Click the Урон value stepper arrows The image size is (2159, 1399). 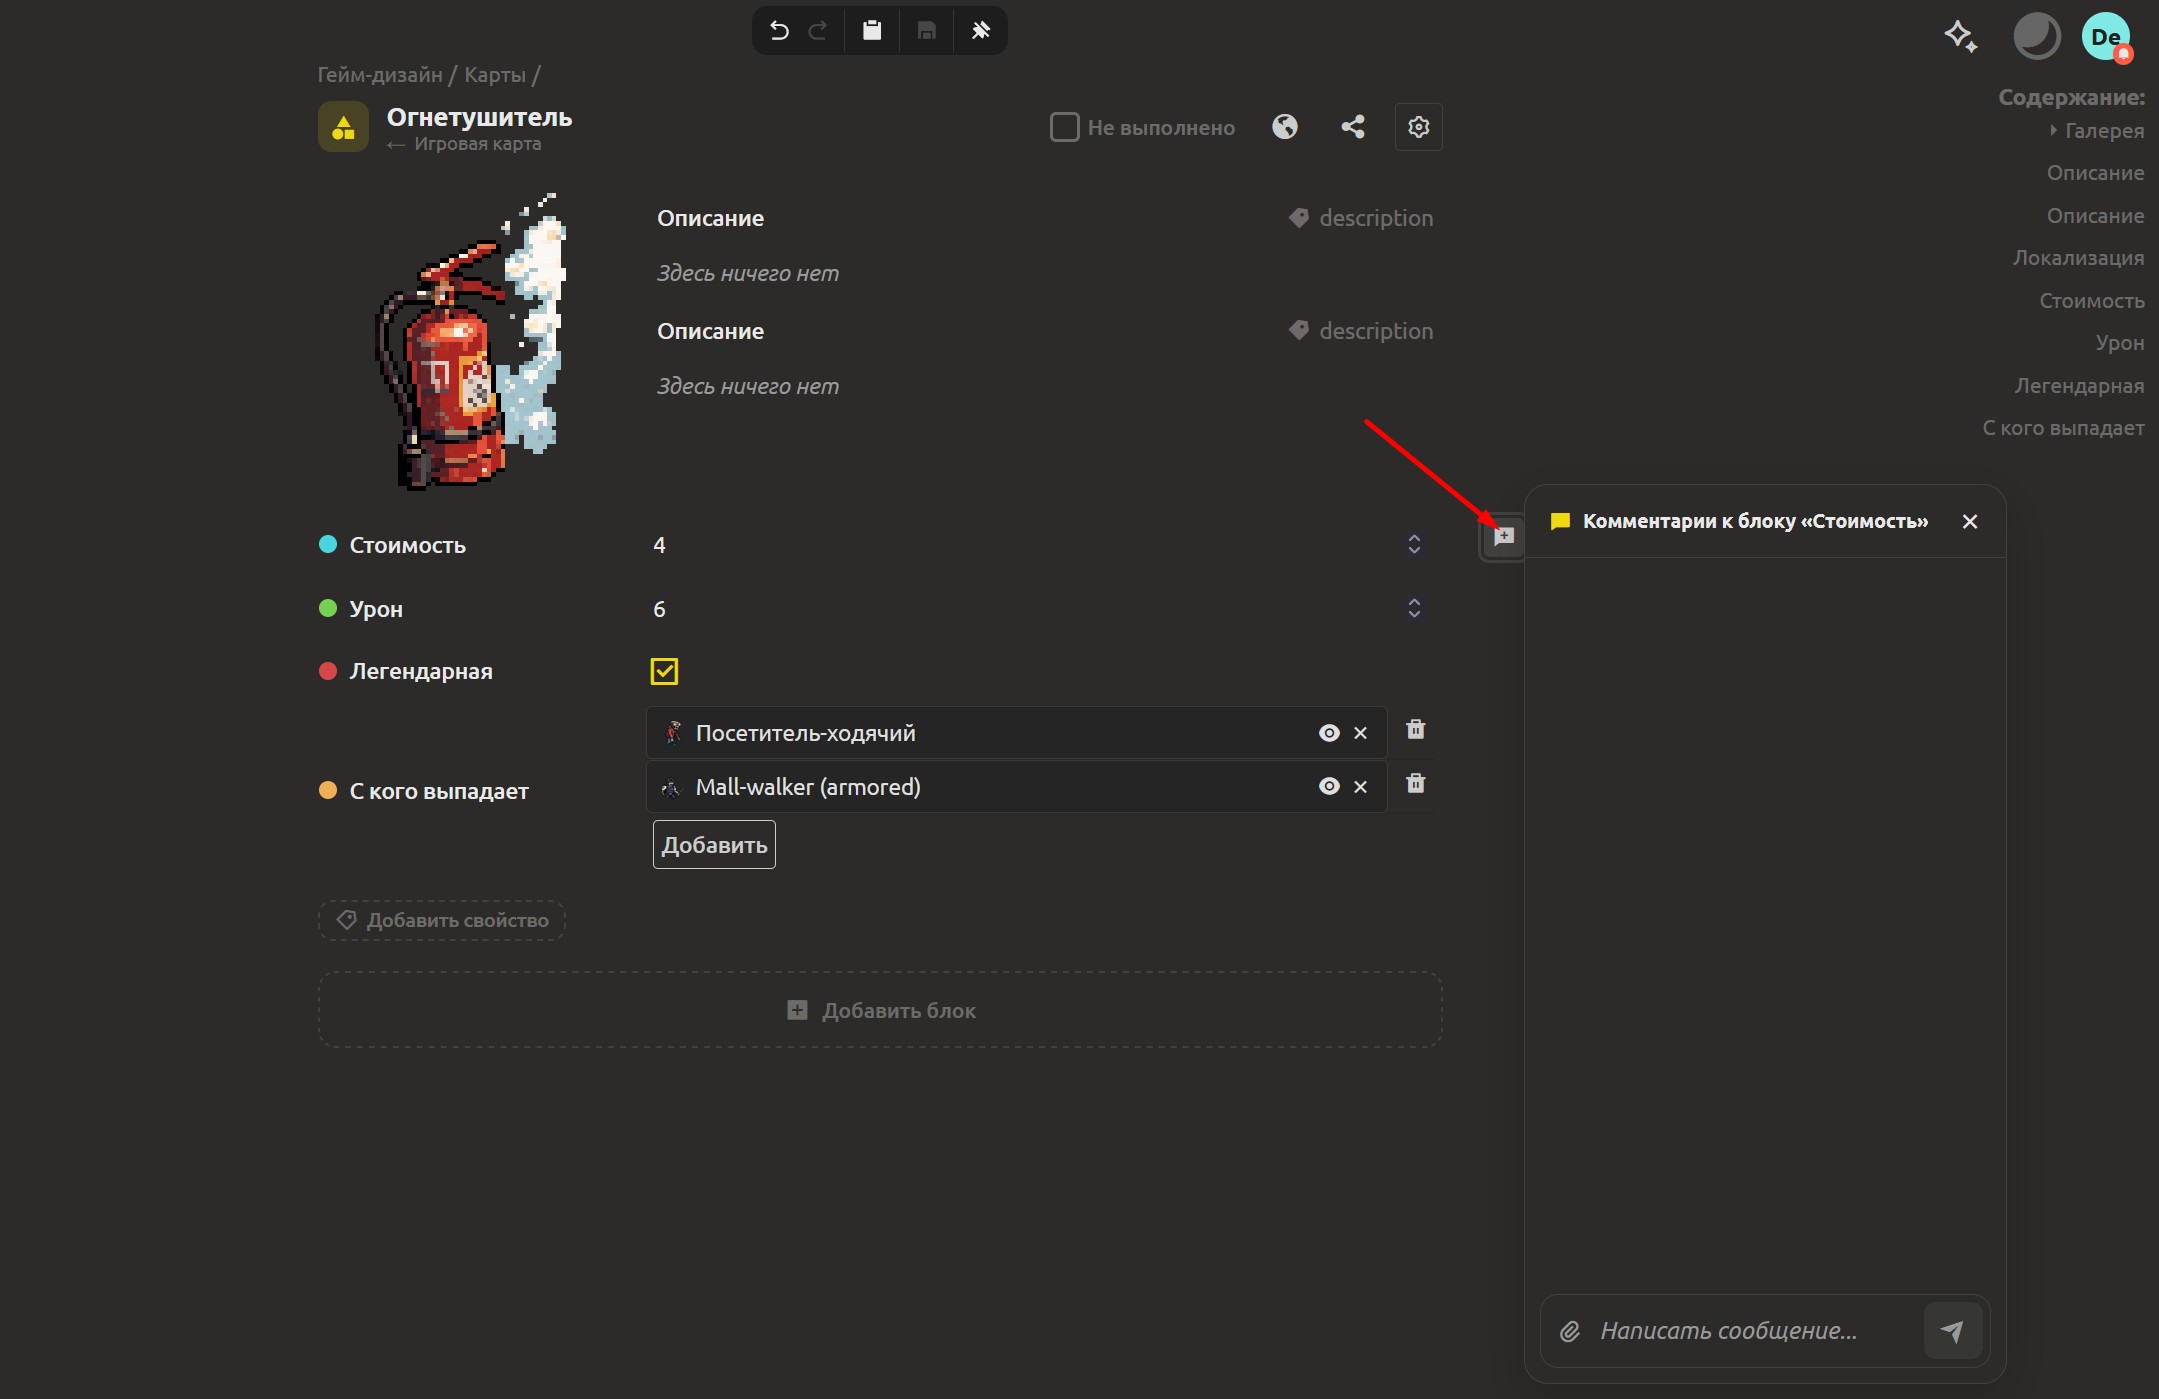click(x=1414, y=608)
